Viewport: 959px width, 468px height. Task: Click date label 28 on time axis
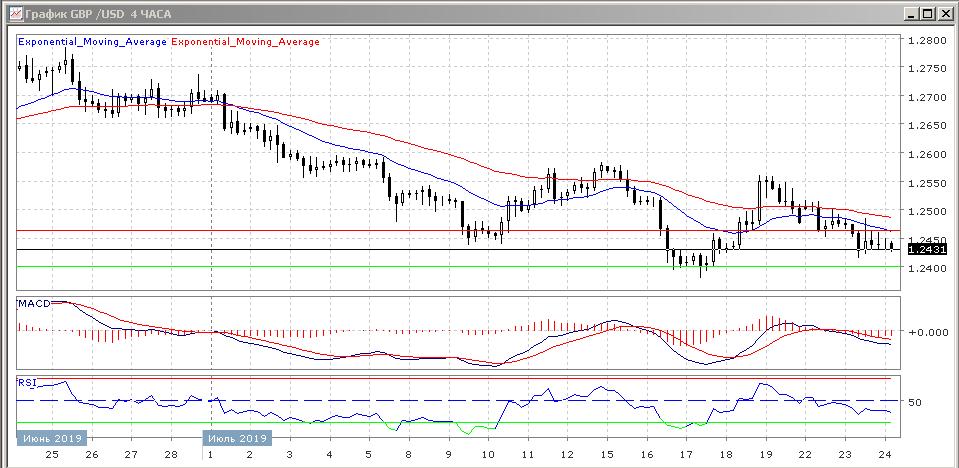coord(171,455)
